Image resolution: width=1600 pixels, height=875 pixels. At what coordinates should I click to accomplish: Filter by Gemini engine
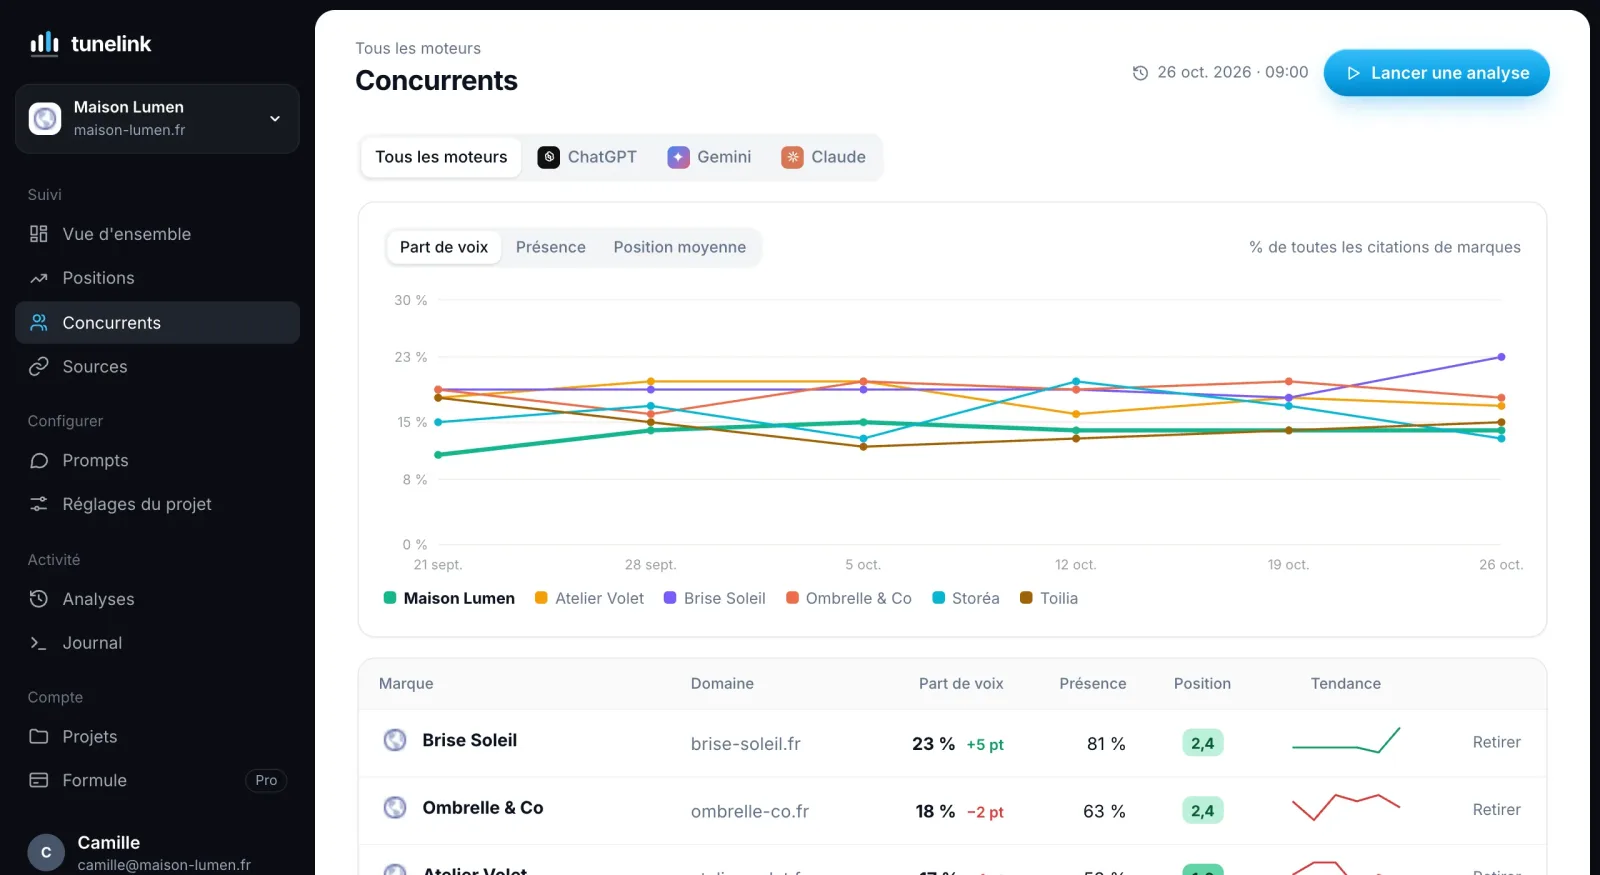tap(710, 157)
